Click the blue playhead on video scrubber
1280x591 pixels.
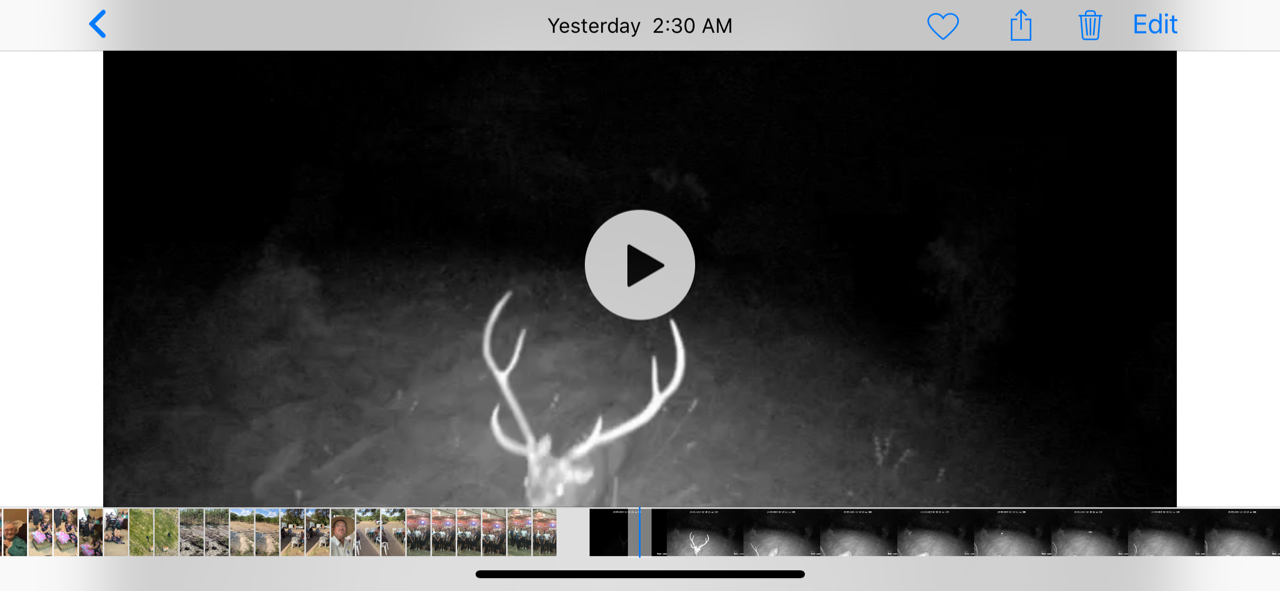[640, 532]
